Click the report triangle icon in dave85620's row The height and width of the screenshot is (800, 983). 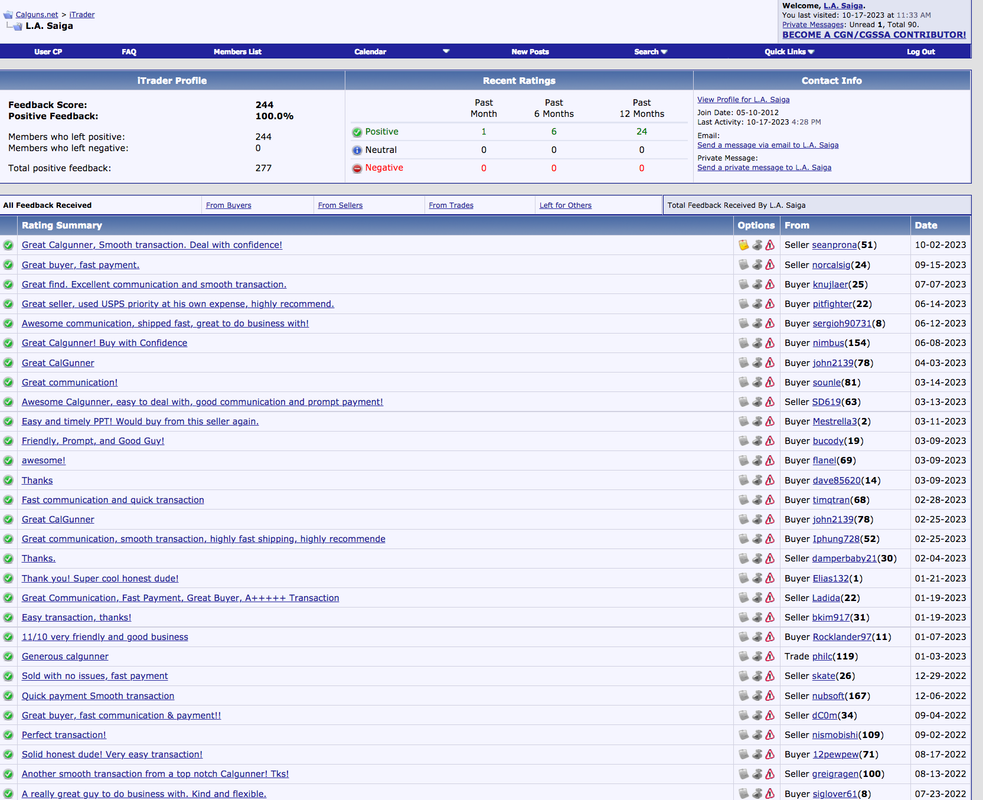click(x=770, y=480)
